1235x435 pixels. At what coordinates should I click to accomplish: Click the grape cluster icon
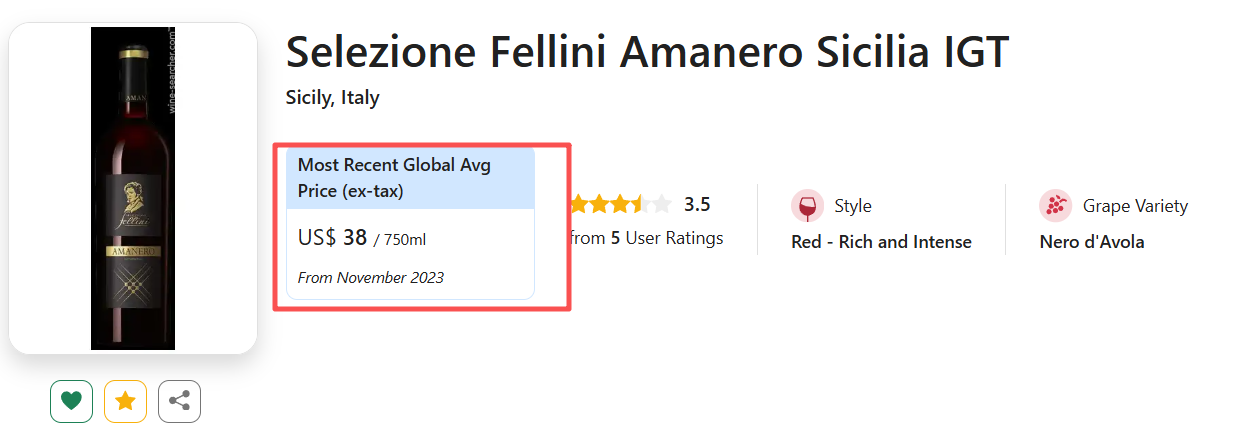pos(1055,206)
